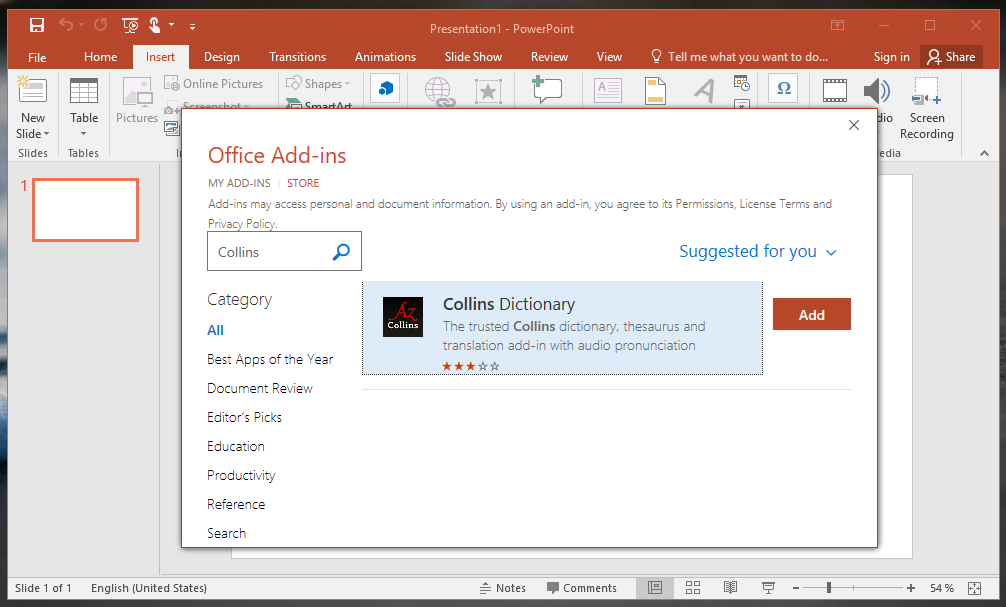Switch to Reading View in status bar
The width and height of the screenshot is (1006, 607).
point(731,588)
